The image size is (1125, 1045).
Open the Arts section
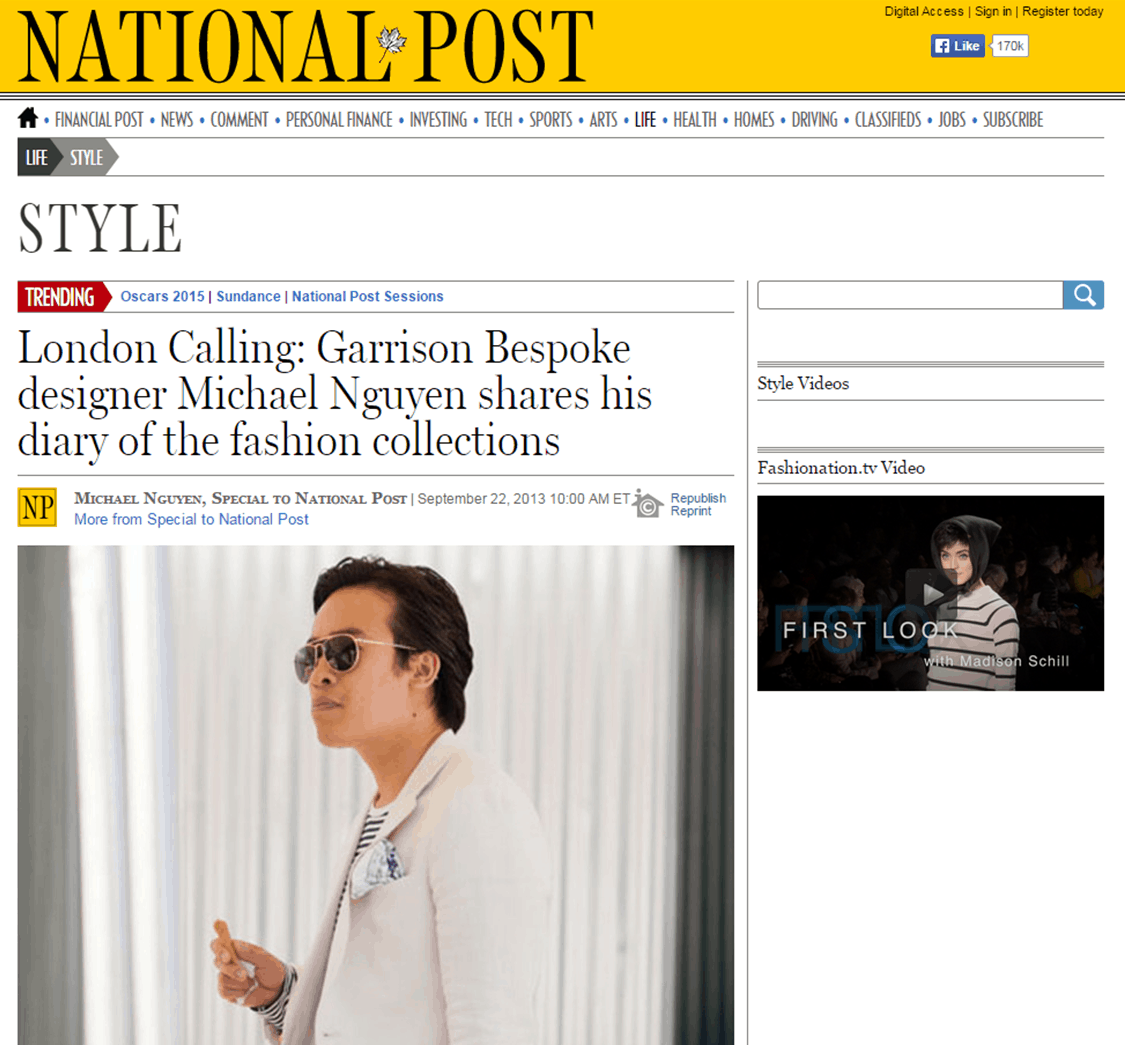tap(603, 120)
